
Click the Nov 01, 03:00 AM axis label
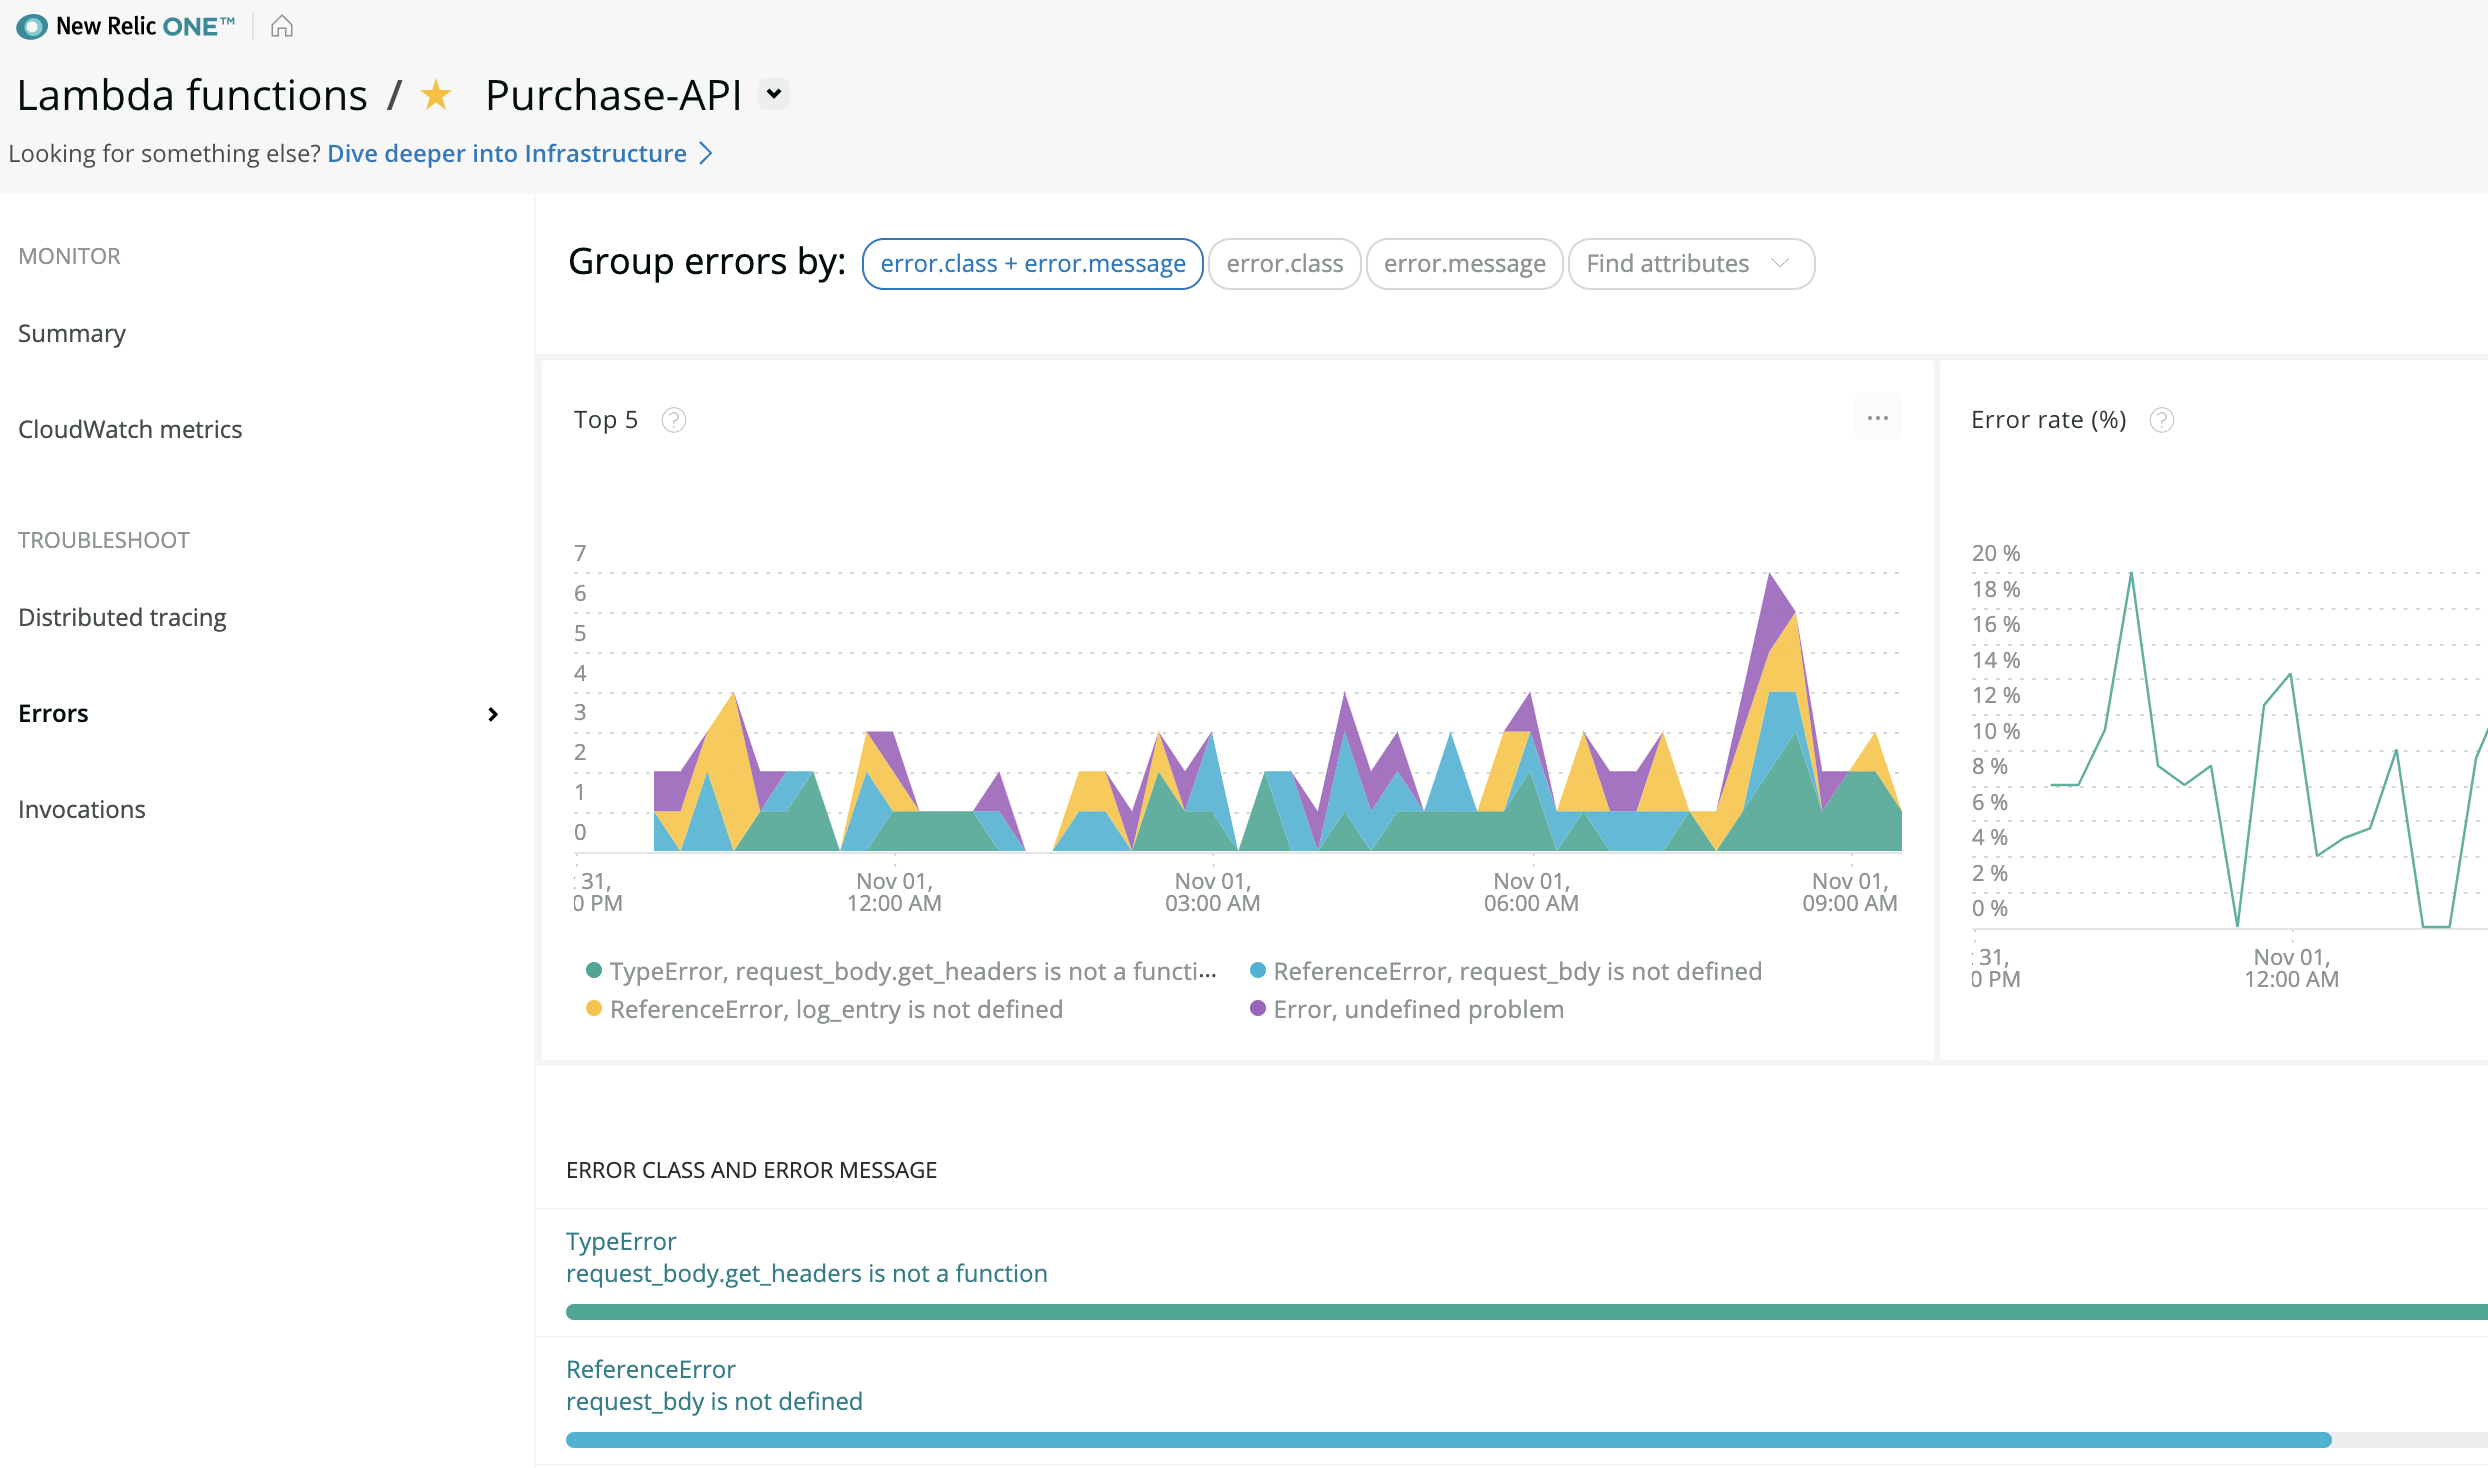(x=1212, y=892)
